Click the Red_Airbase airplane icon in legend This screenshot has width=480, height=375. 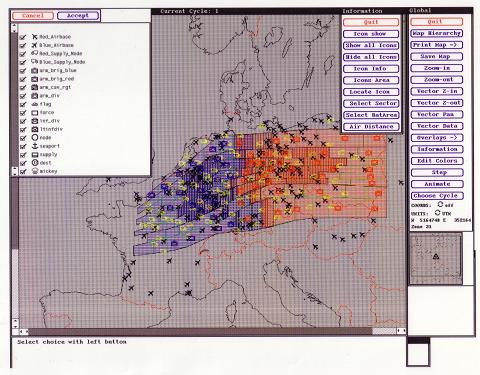tap(34, 37)
